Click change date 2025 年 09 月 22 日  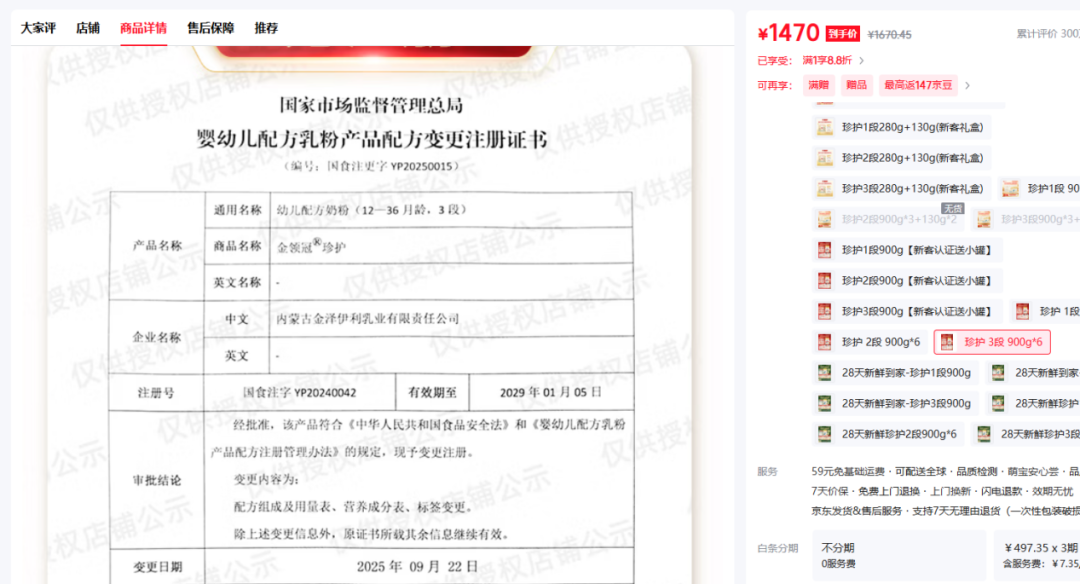[417, 567]
